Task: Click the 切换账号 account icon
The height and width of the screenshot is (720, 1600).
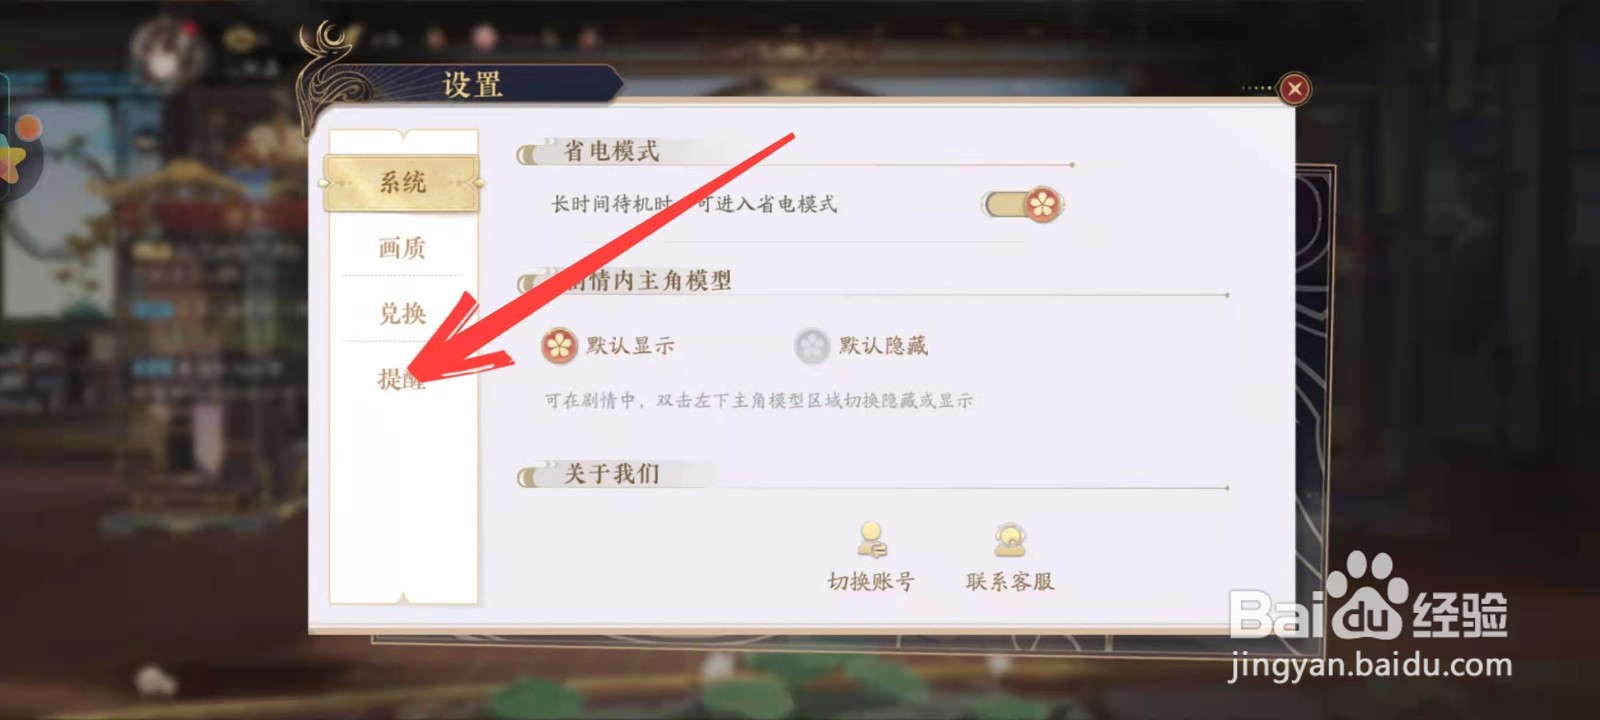Action: click(x=871, y=539)
